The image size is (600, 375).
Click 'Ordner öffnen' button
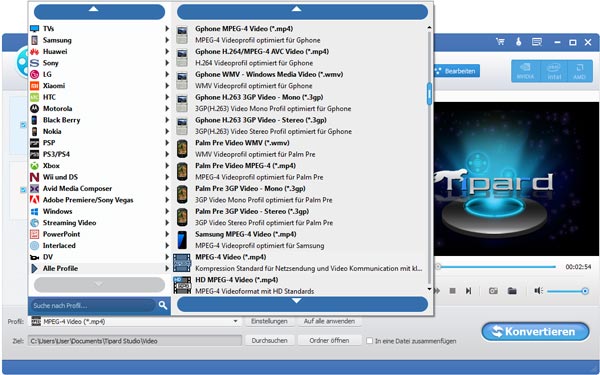(x=329, y=341)
